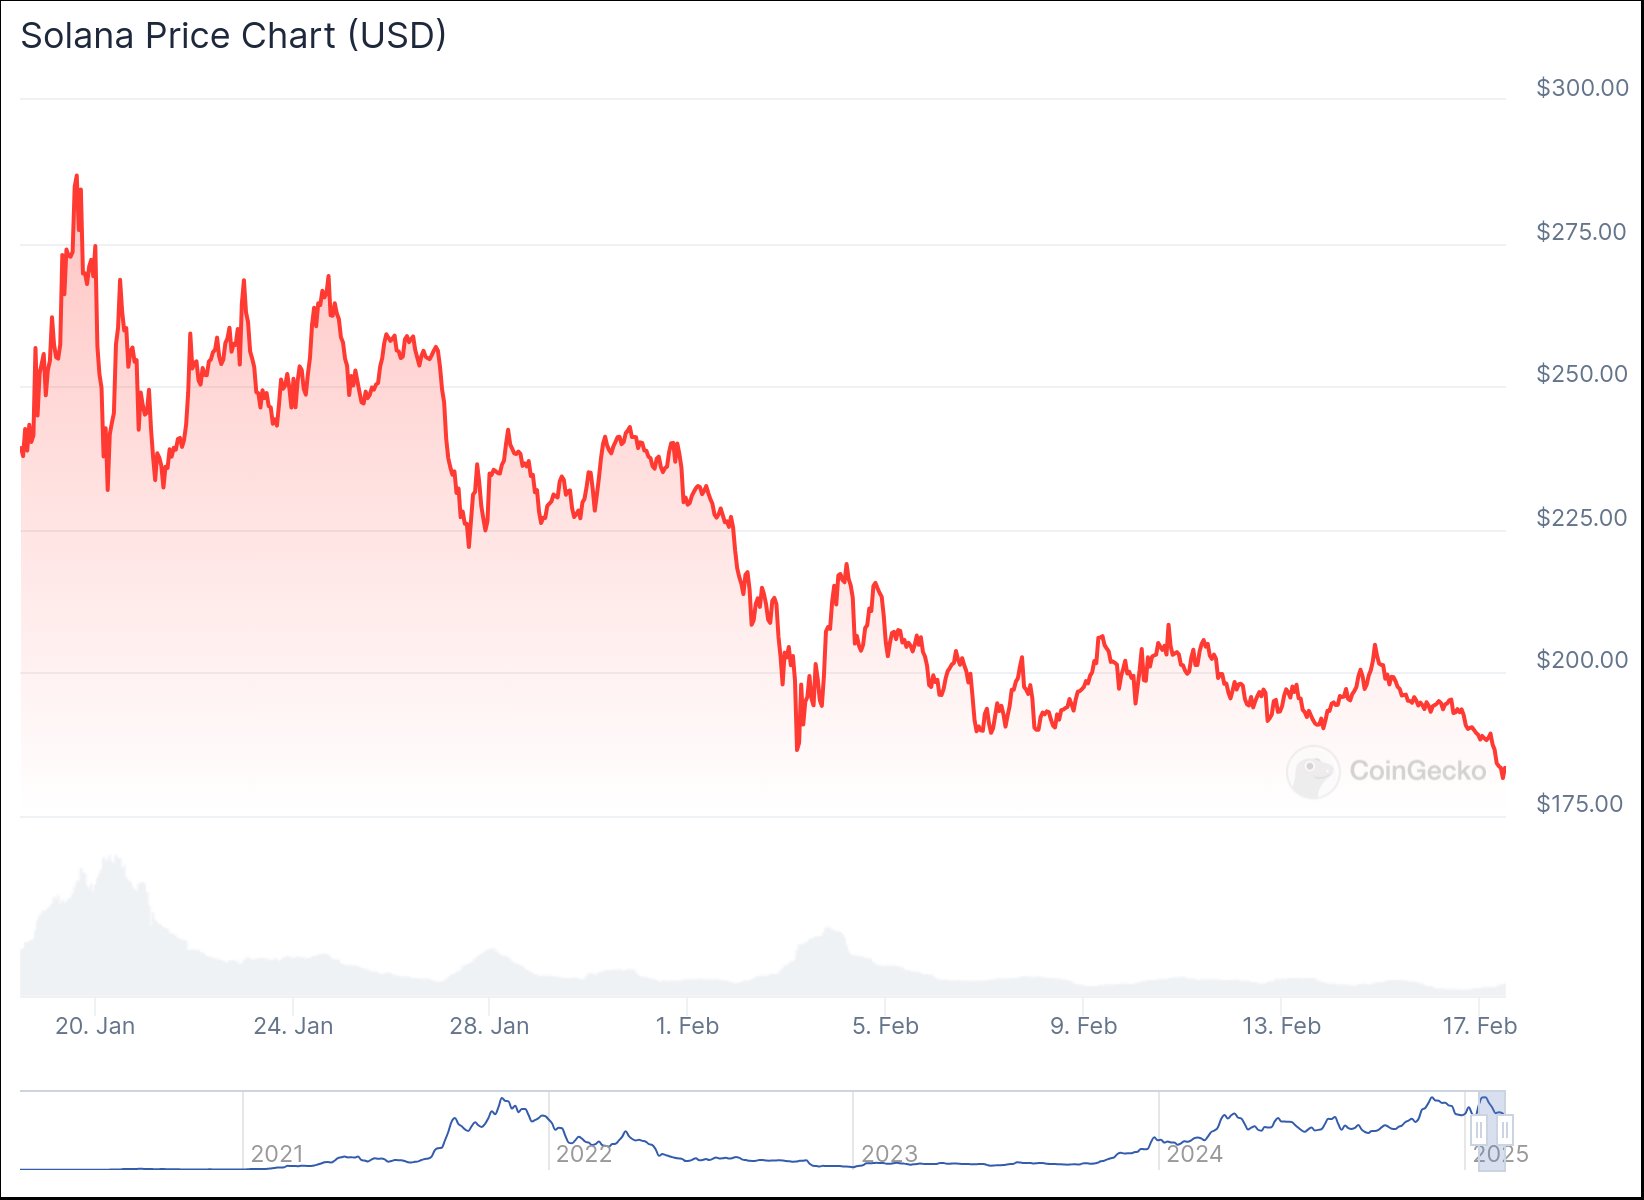Click the $200.00 price axis label
Screen dimensions: 1644x1200
(1582, 660)
